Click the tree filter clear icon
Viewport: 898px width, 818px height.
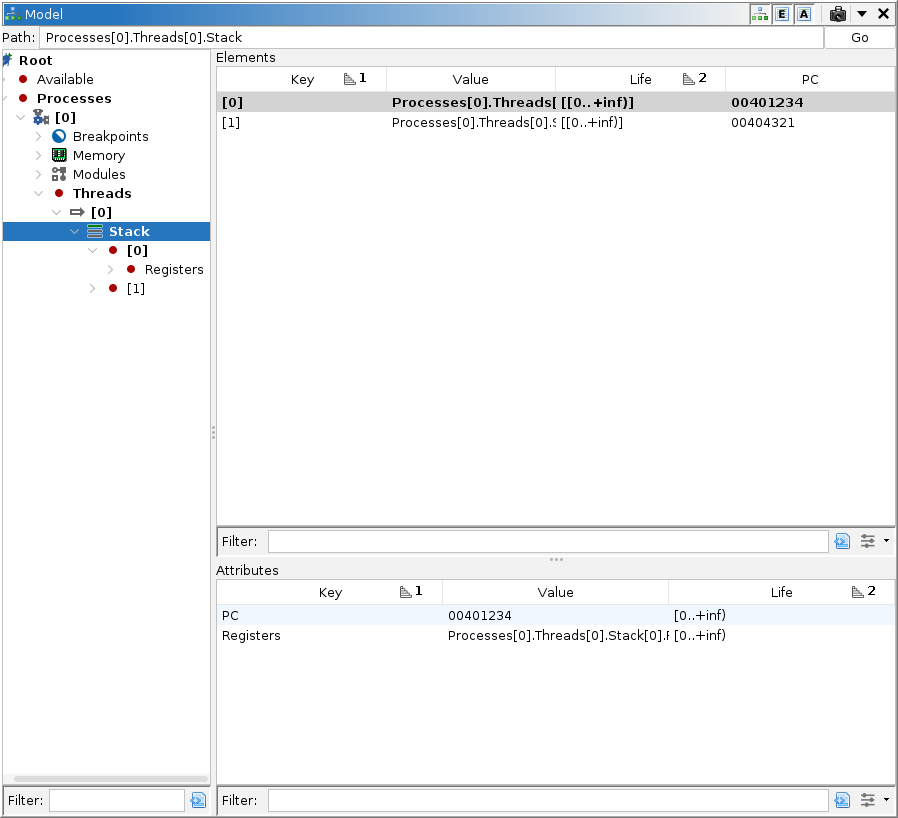pos(198,800)
